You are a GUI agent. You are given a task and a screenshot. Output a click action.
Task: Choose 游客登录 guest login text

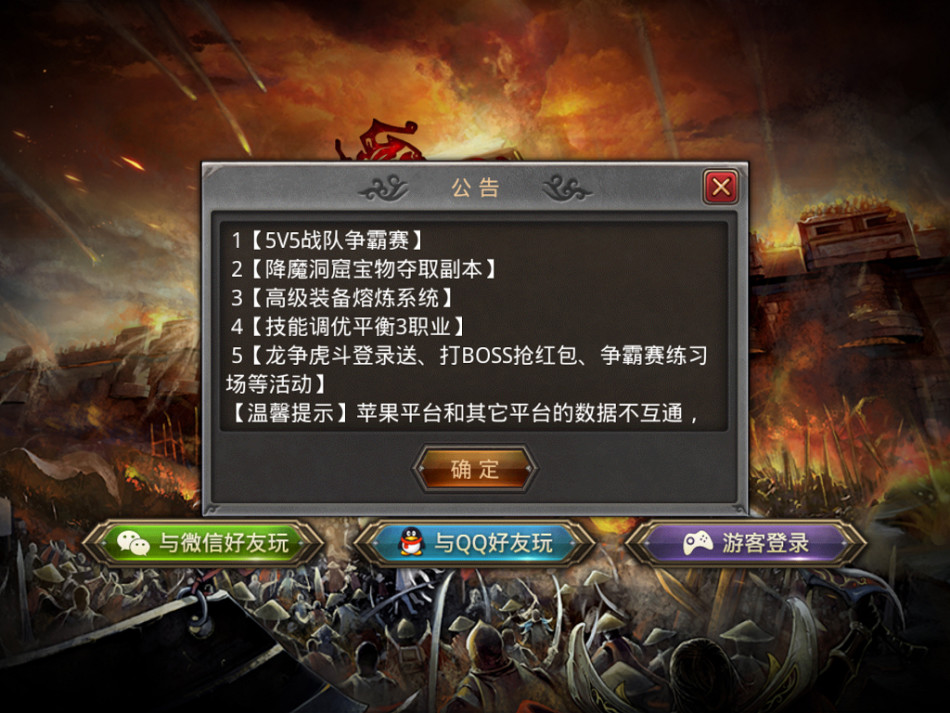coord(765,543)
